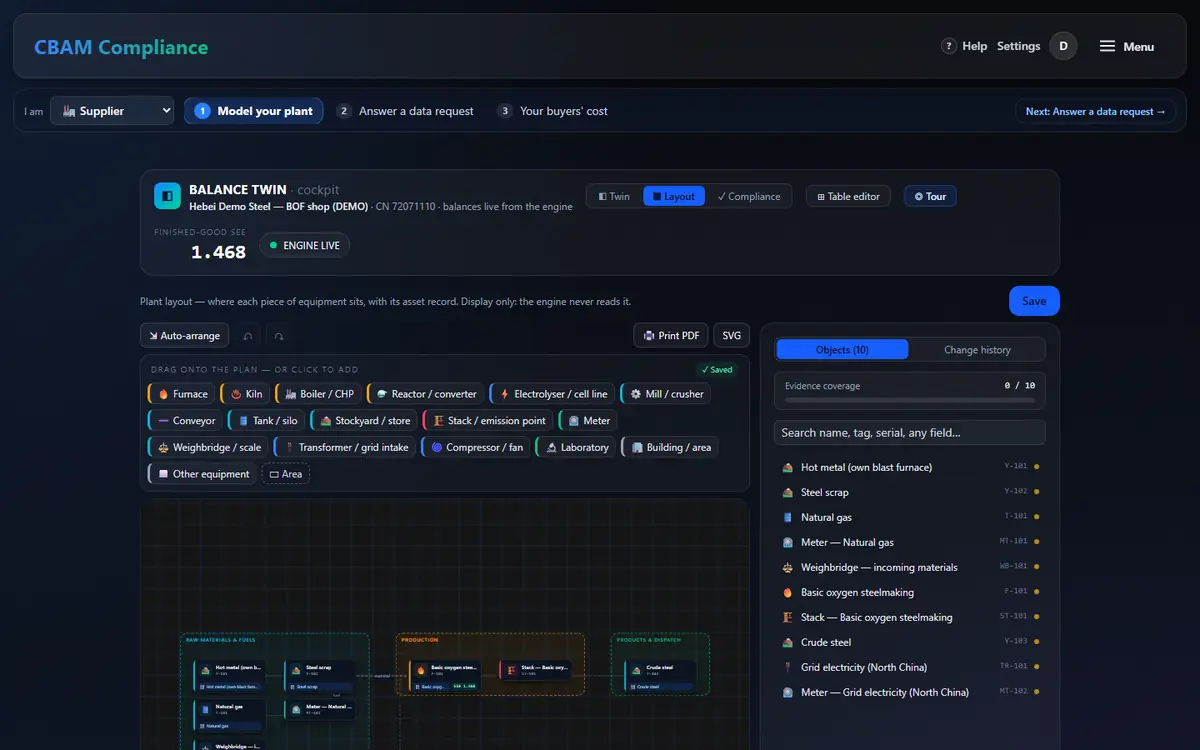
Task: Add a Reactor / converter element
Action: point(425,394)
